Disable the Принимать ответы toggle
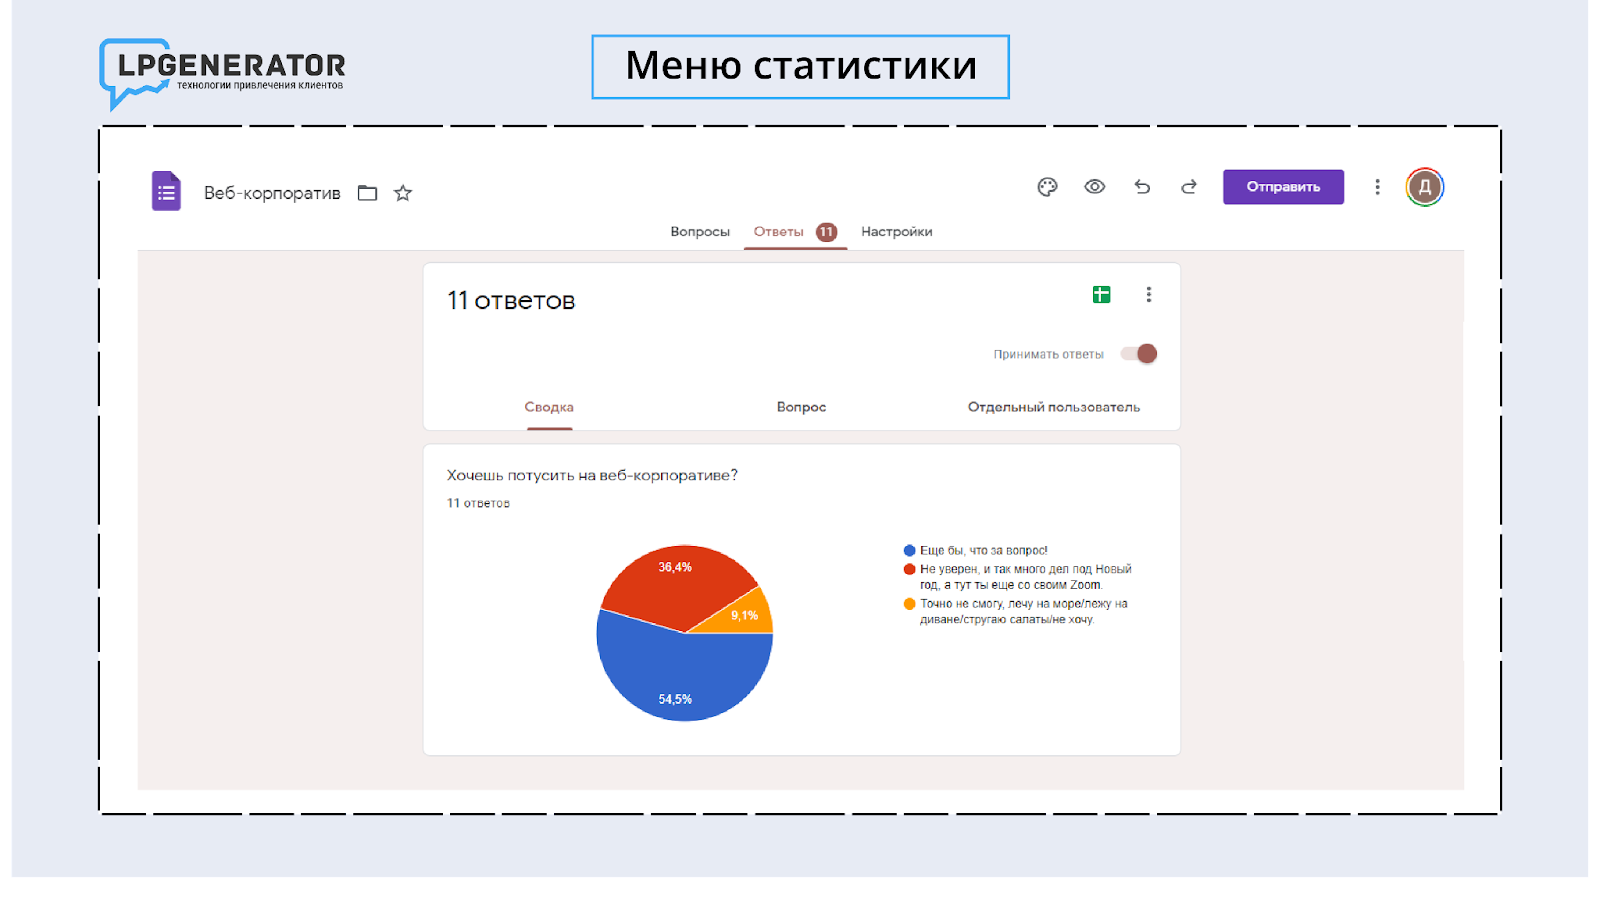1600x913 pixels. coord(1139,353)
